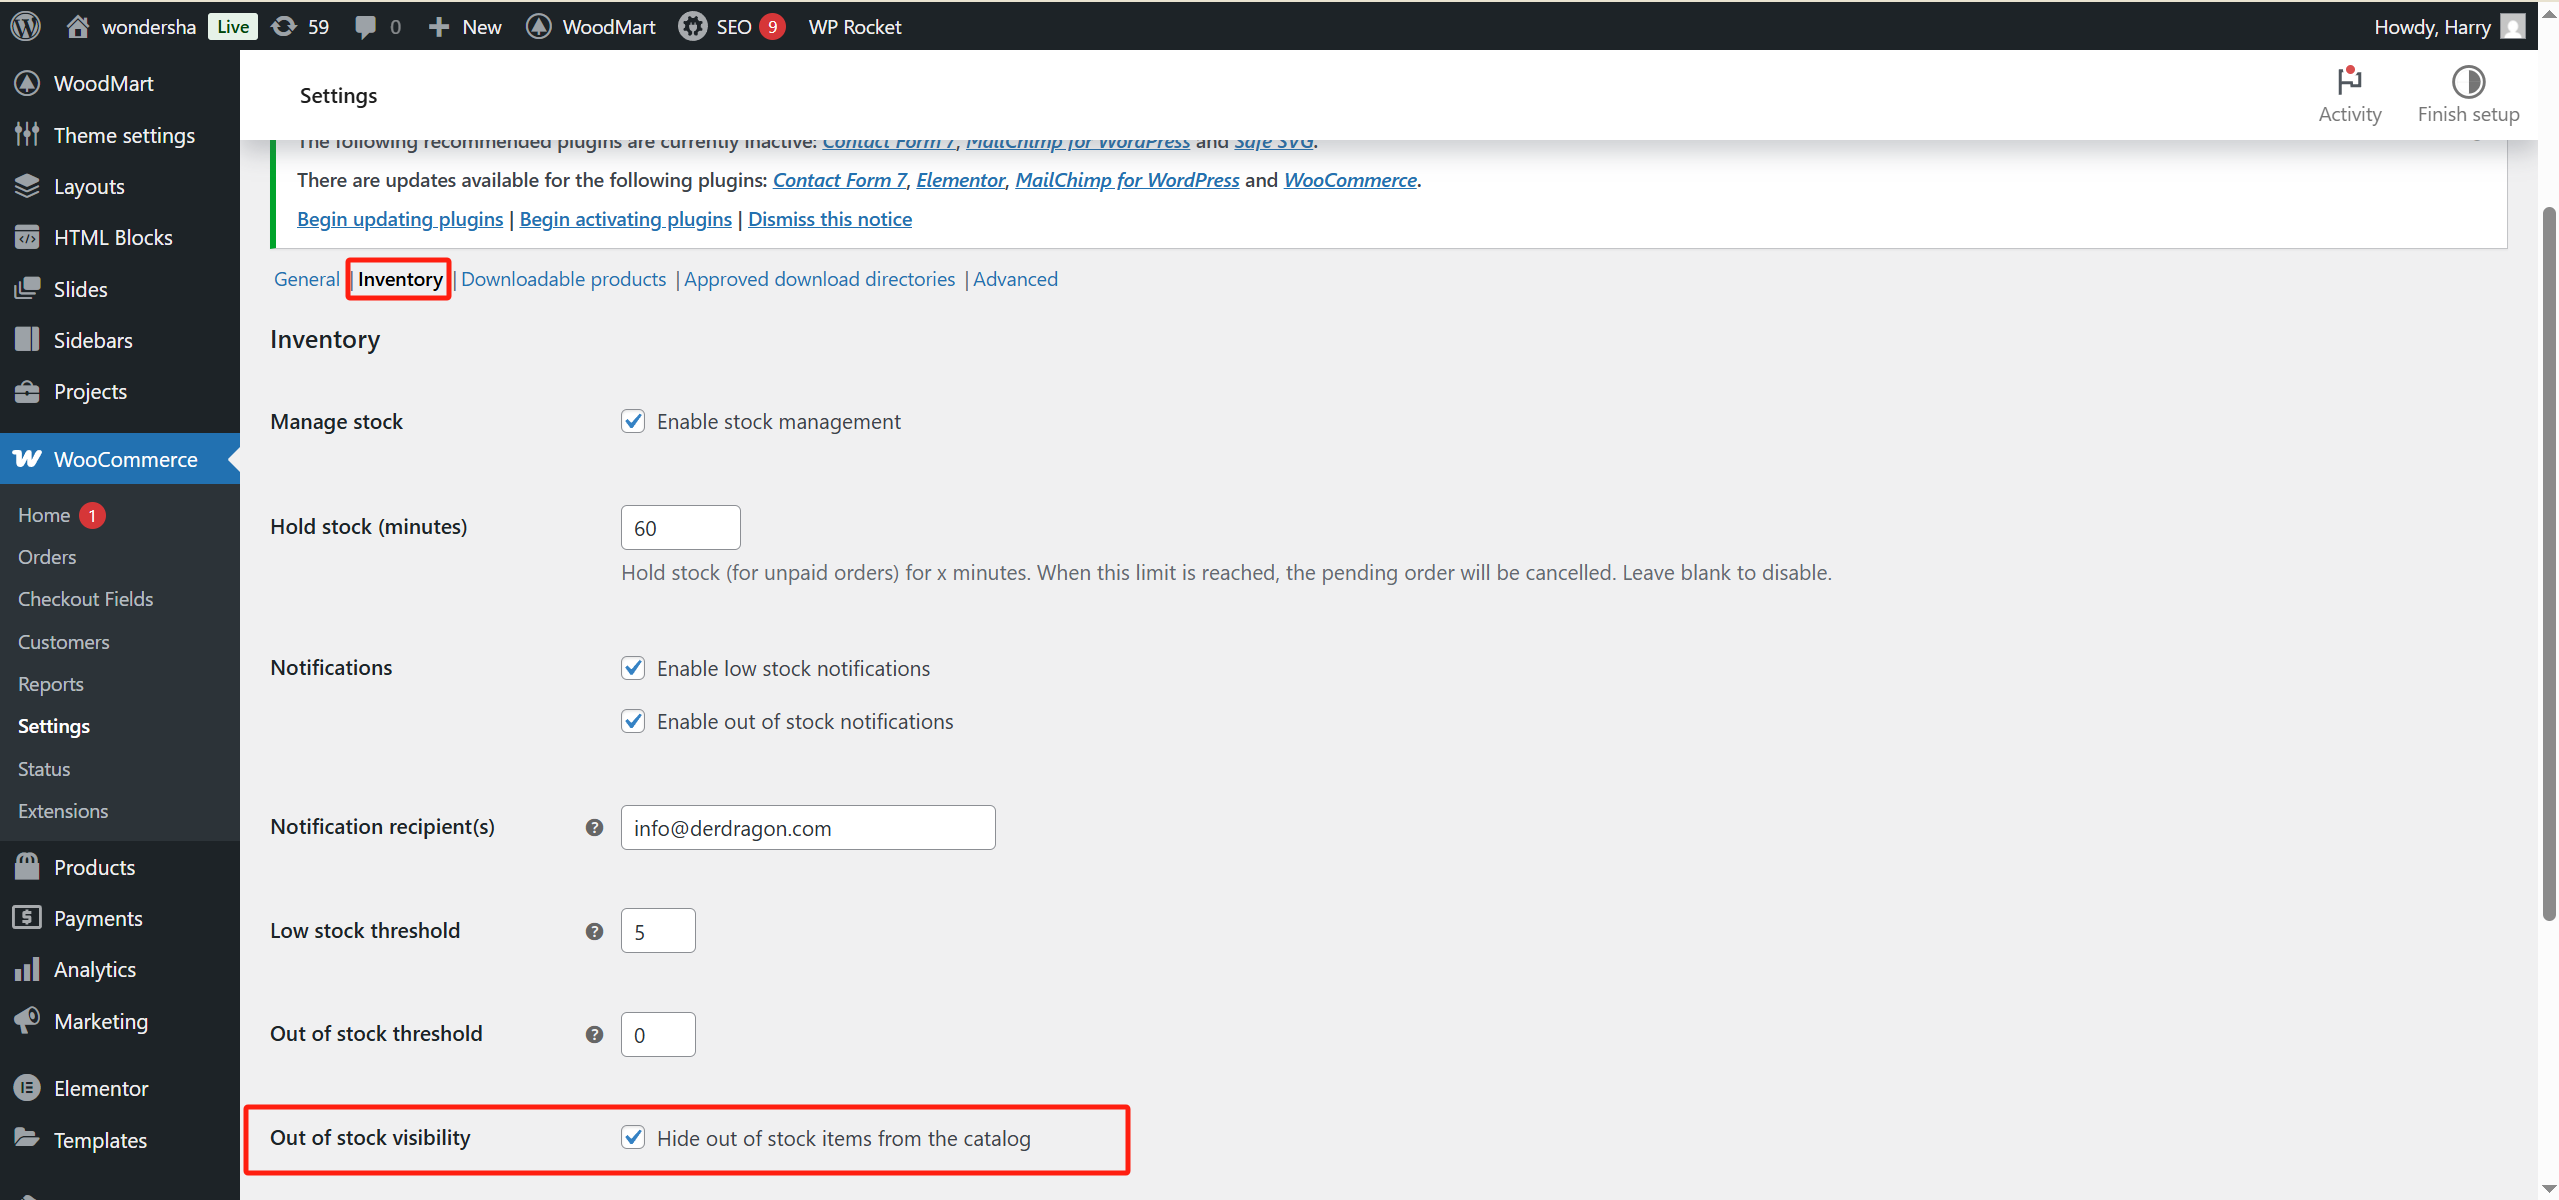The height and width of the screenshot is (1200, 2559).
Task: Uncheck Enable stock management checkbox
Action: click(633, 421)
